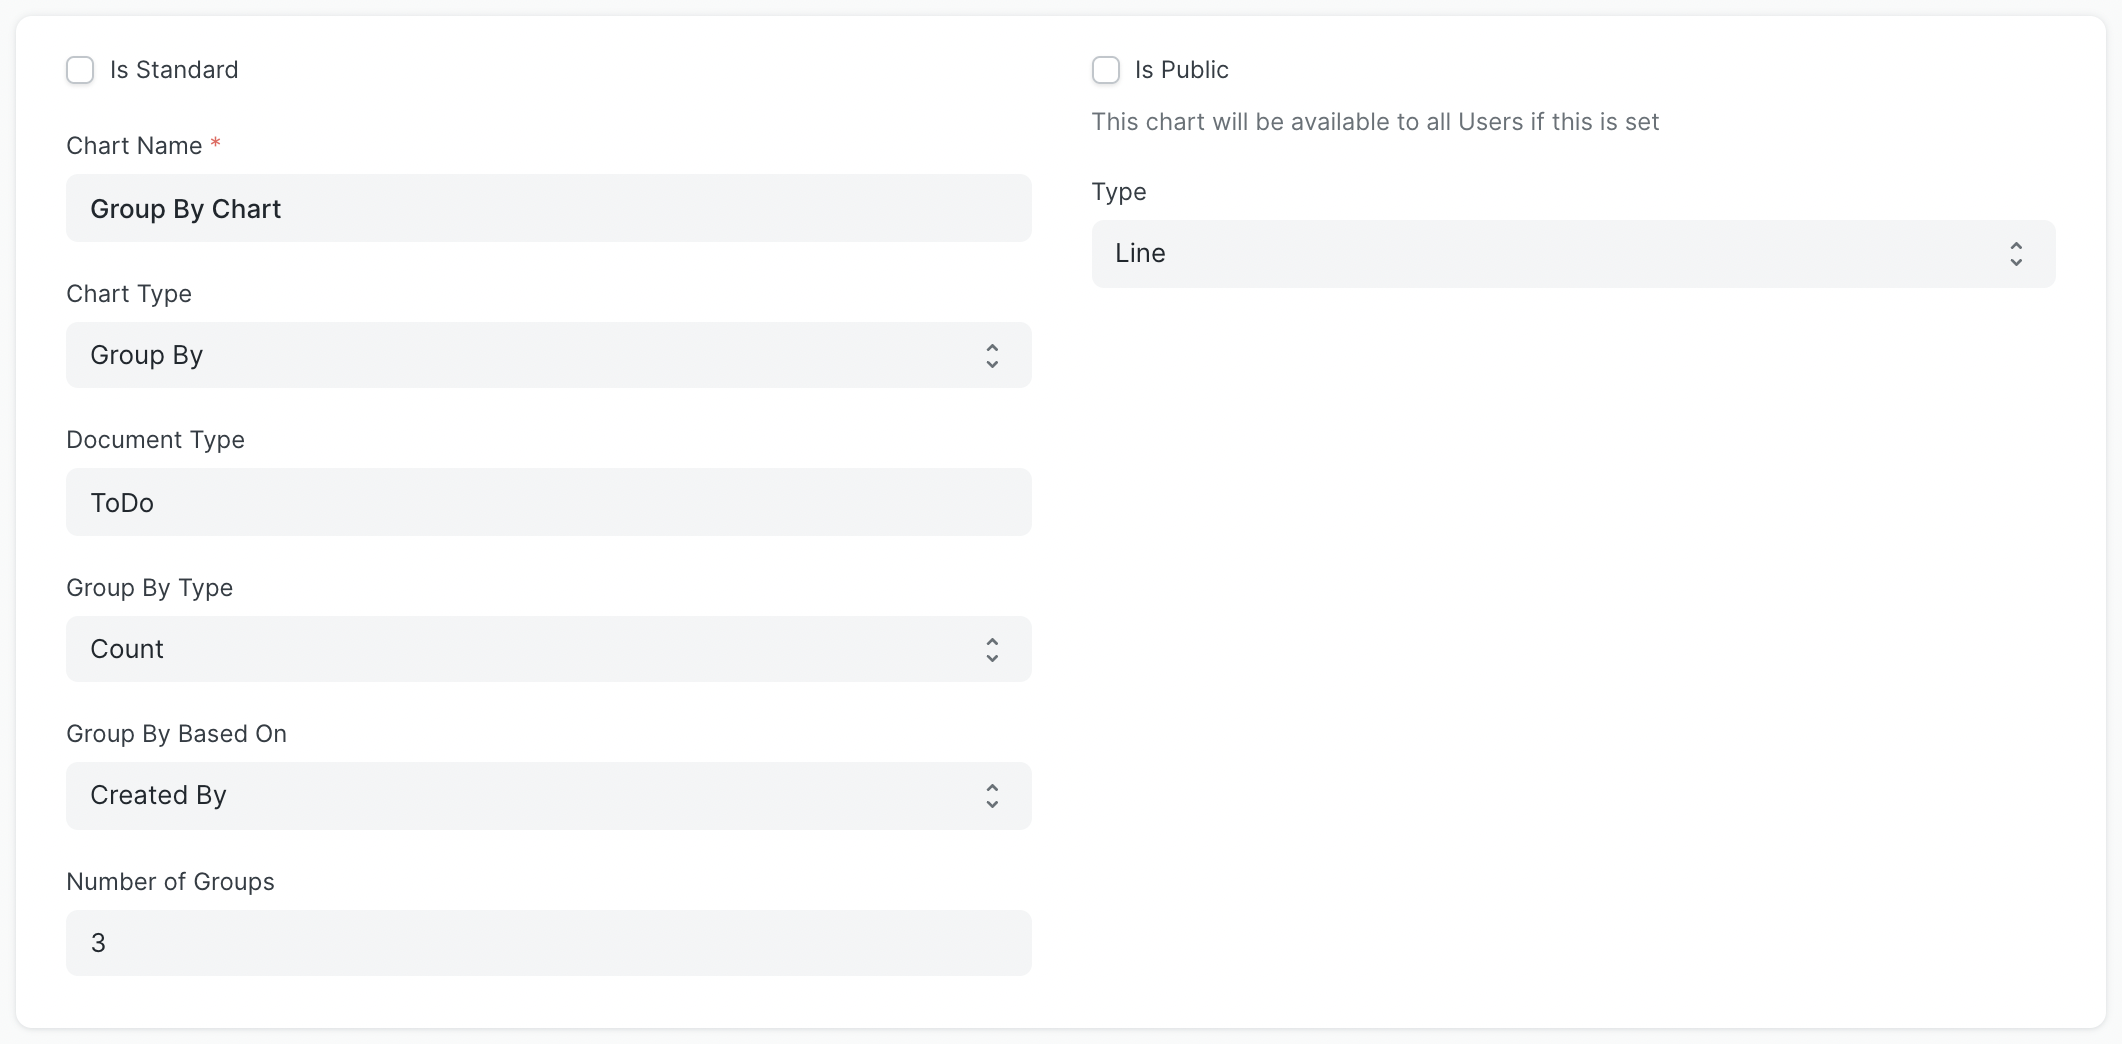Open the Group By Type selector showing Count

click(548, 649)
